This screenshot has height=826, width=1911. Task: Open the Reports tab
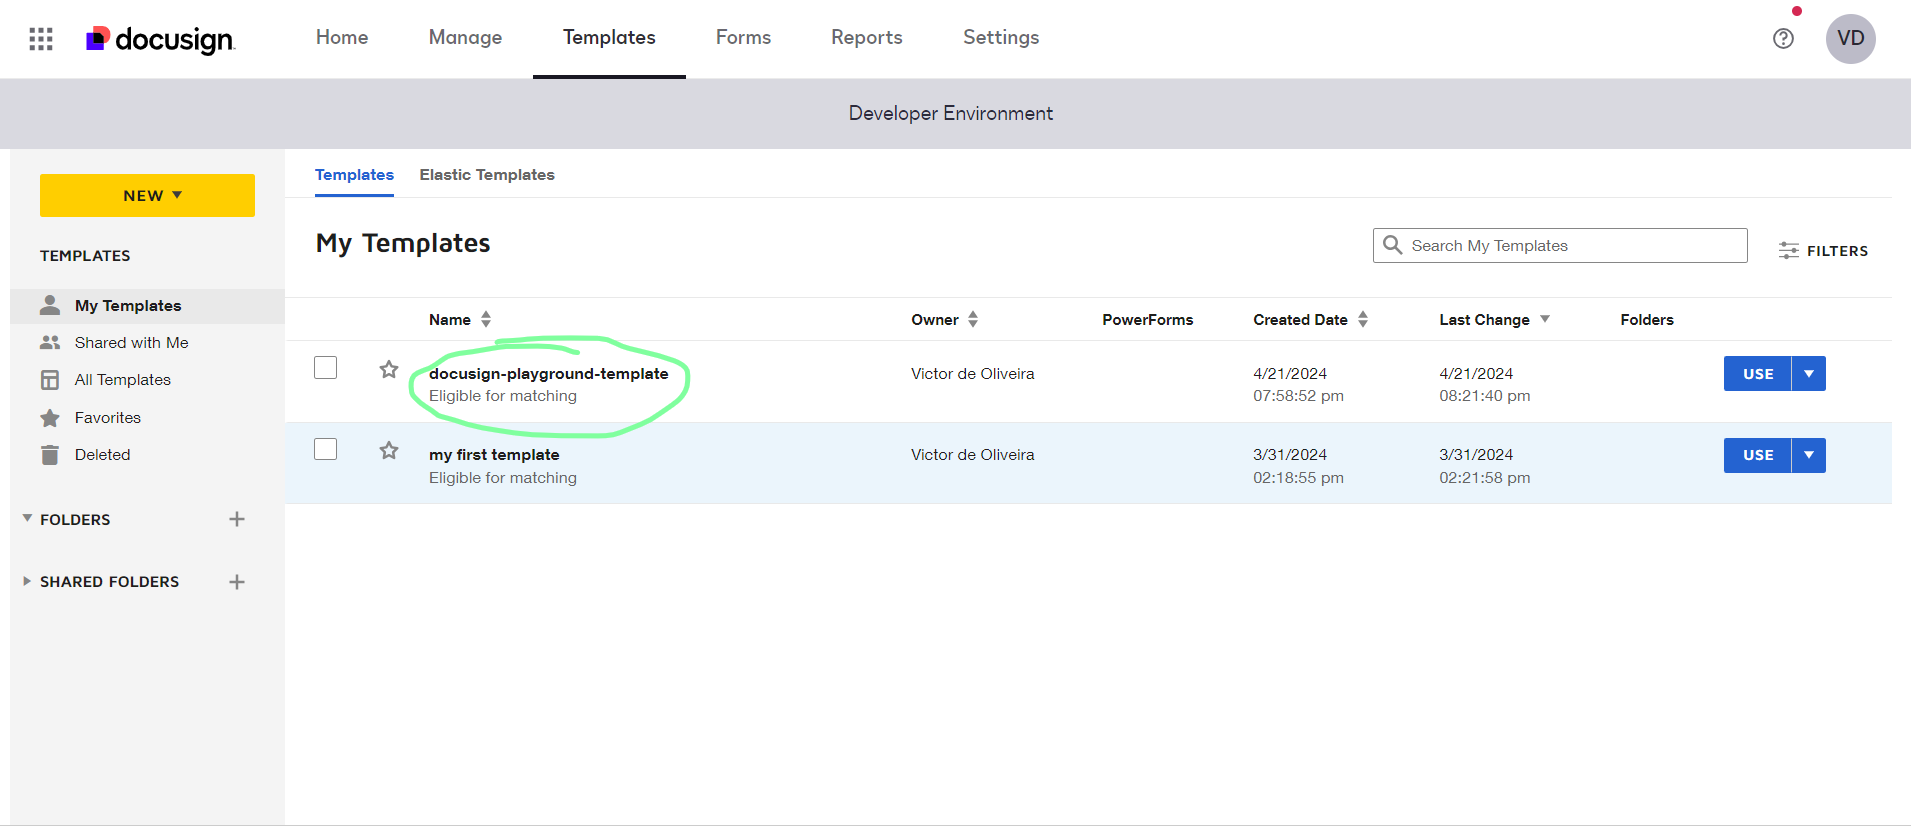pyautogui.click(x=867, y=37)
